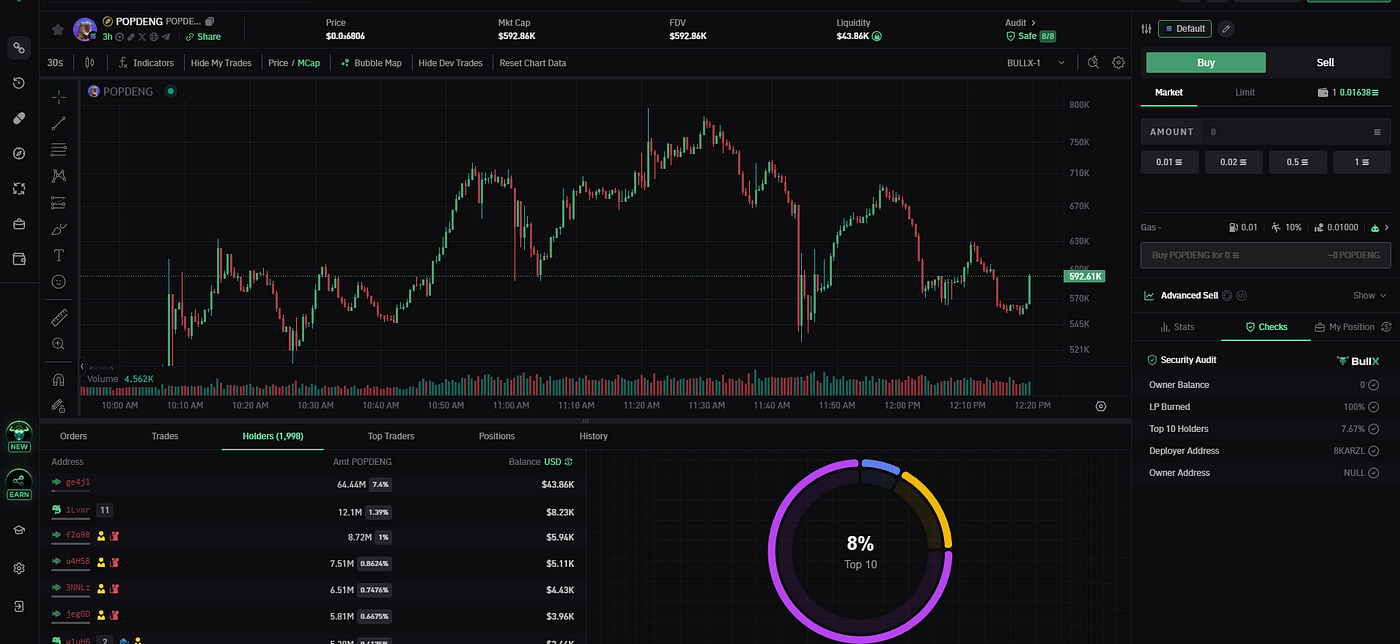Open time axis settings gear under chart
The width and height of the screenshot is (1400, 644).
[x=1101, y=406]
